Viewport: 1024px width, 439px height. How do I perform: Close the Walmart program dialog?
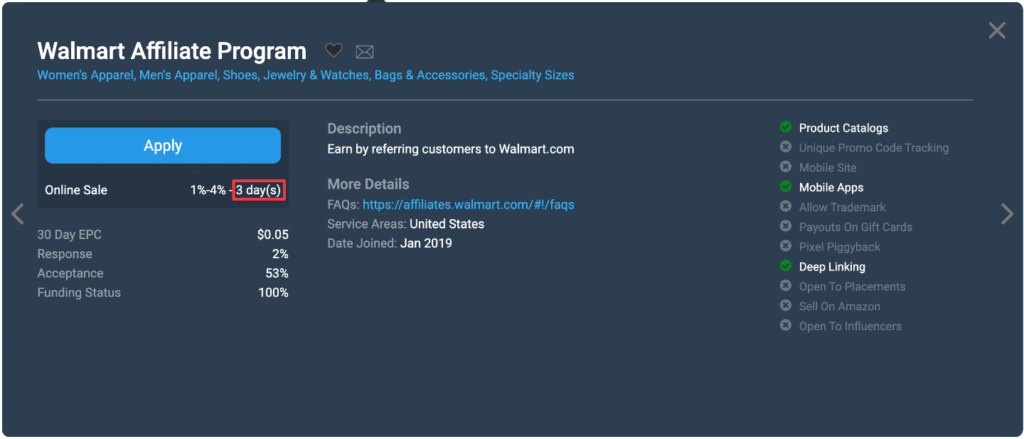997,31
